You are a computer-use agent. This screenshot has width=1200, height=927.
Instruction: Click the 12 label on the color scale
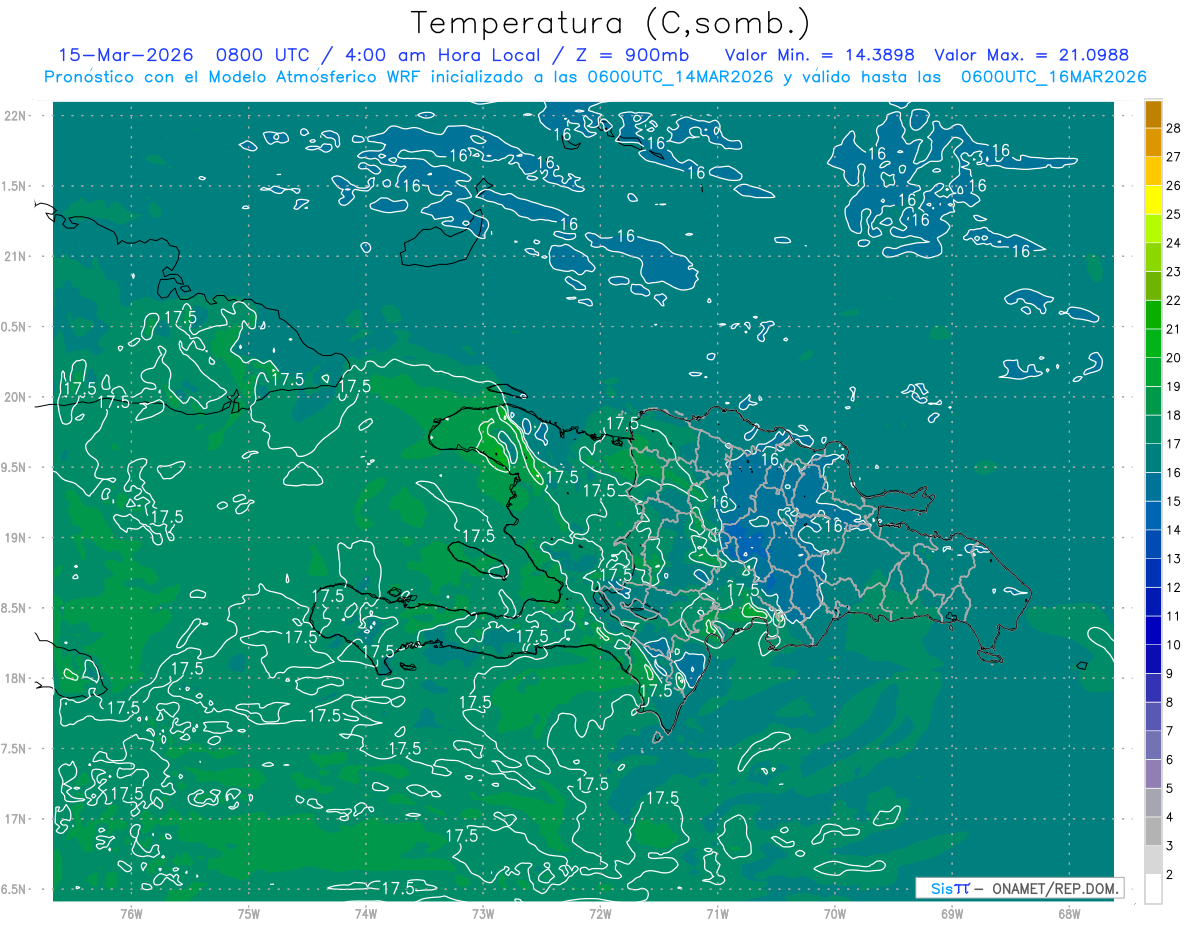point(1174,587)
